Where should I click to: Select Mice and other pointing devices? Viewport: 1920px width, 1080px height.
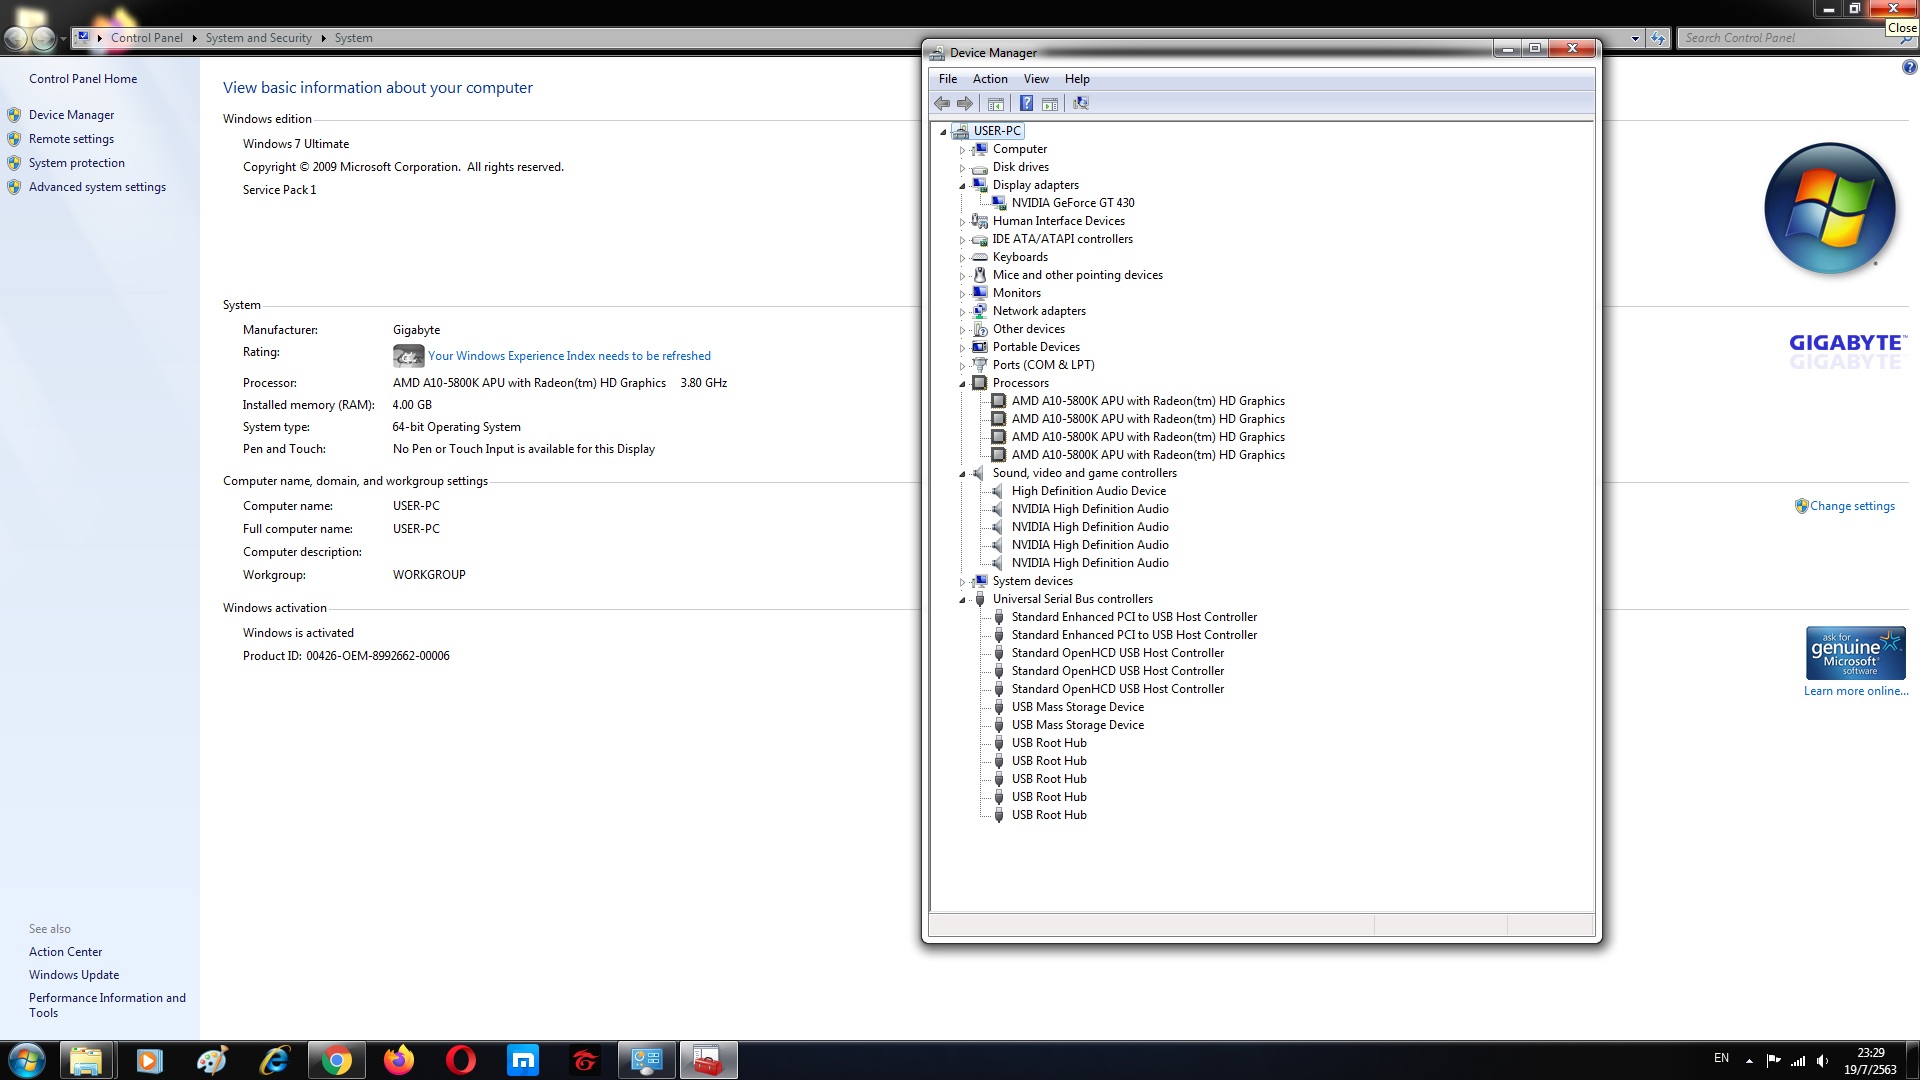click(x=1077, y=275)
